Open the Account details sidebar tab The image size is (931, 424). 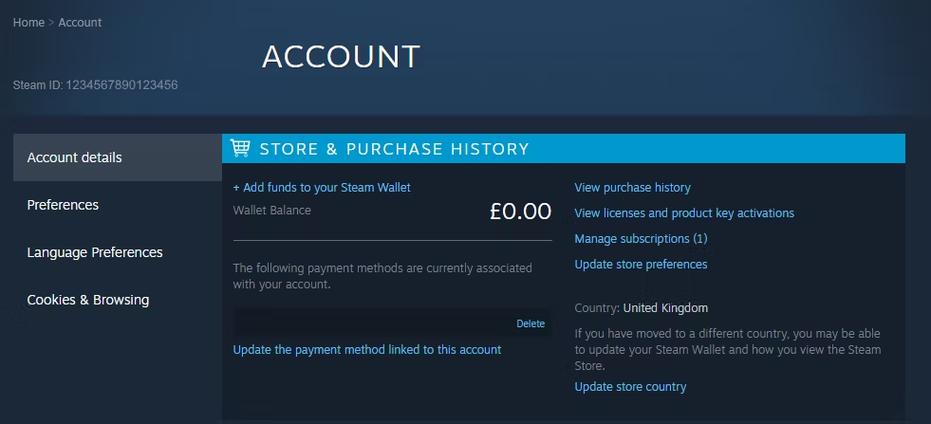[x=118, y=157]
